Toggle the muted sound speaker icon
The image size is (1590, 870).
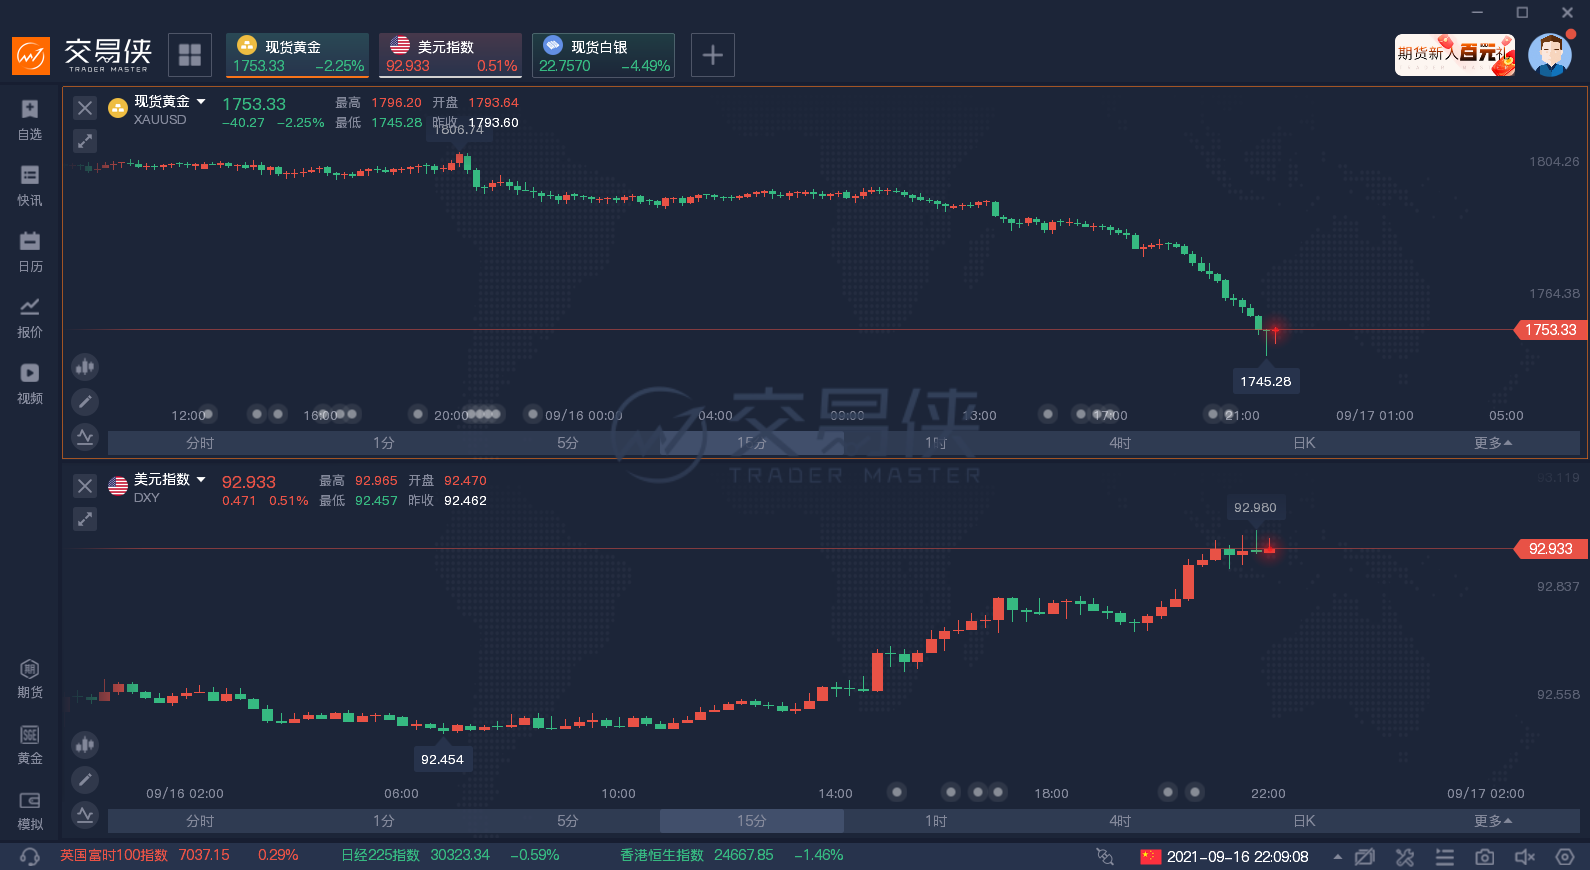tap(1525, 857)
